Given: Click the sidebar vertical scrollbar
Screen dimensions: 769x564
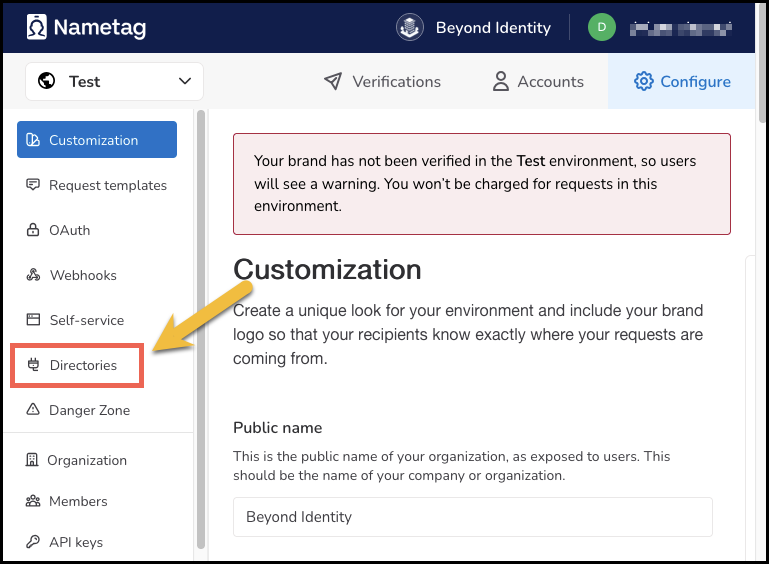Looking at the screenshot, I should click(201, 330).
